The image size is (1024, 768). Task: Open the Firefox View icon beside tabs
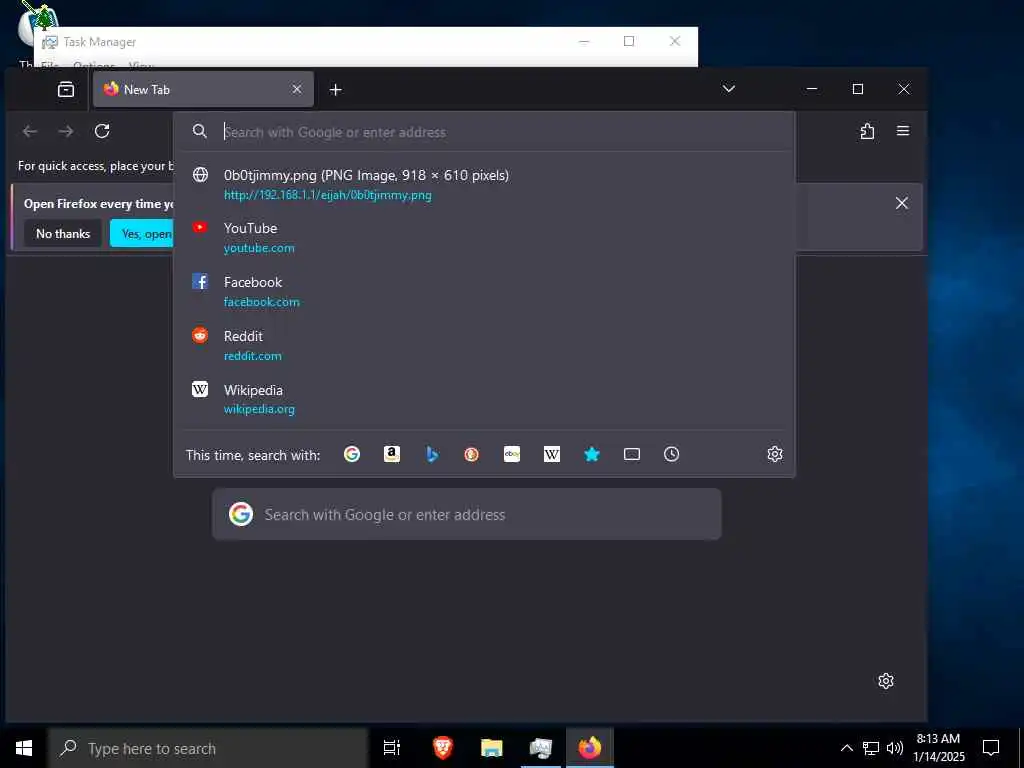(66, 89)
